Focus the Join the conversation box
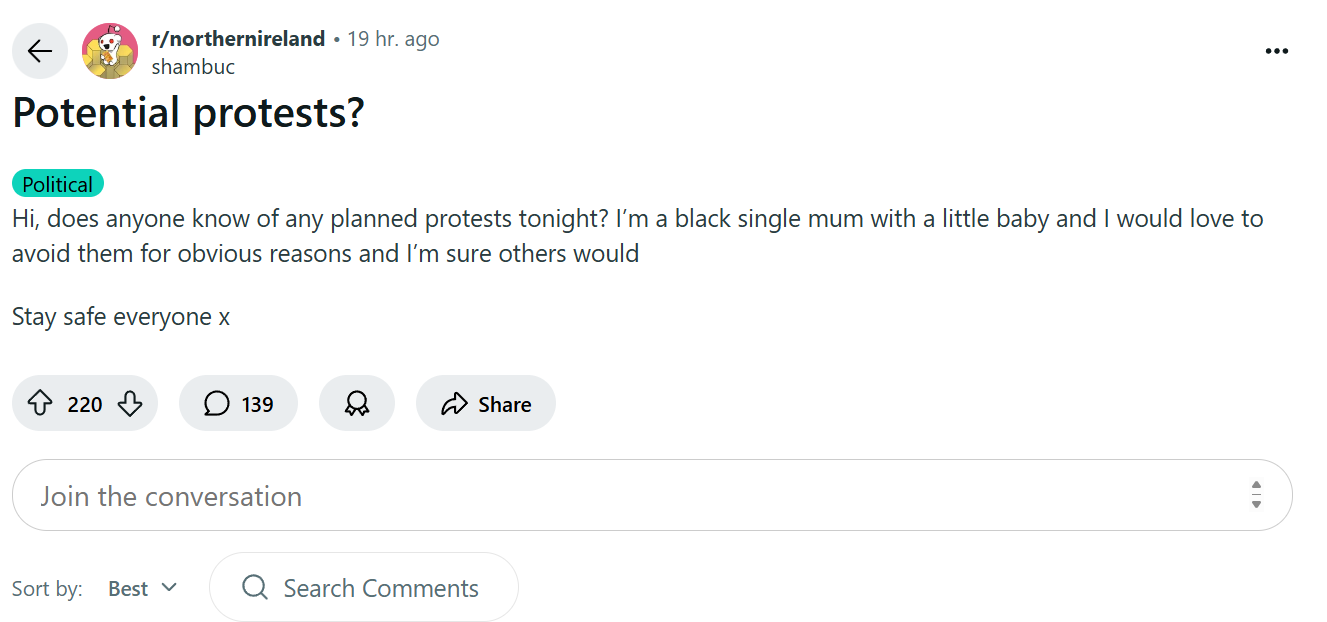Image resolution: width=1327 pixels, height=622 pixels. pos(652,495)
